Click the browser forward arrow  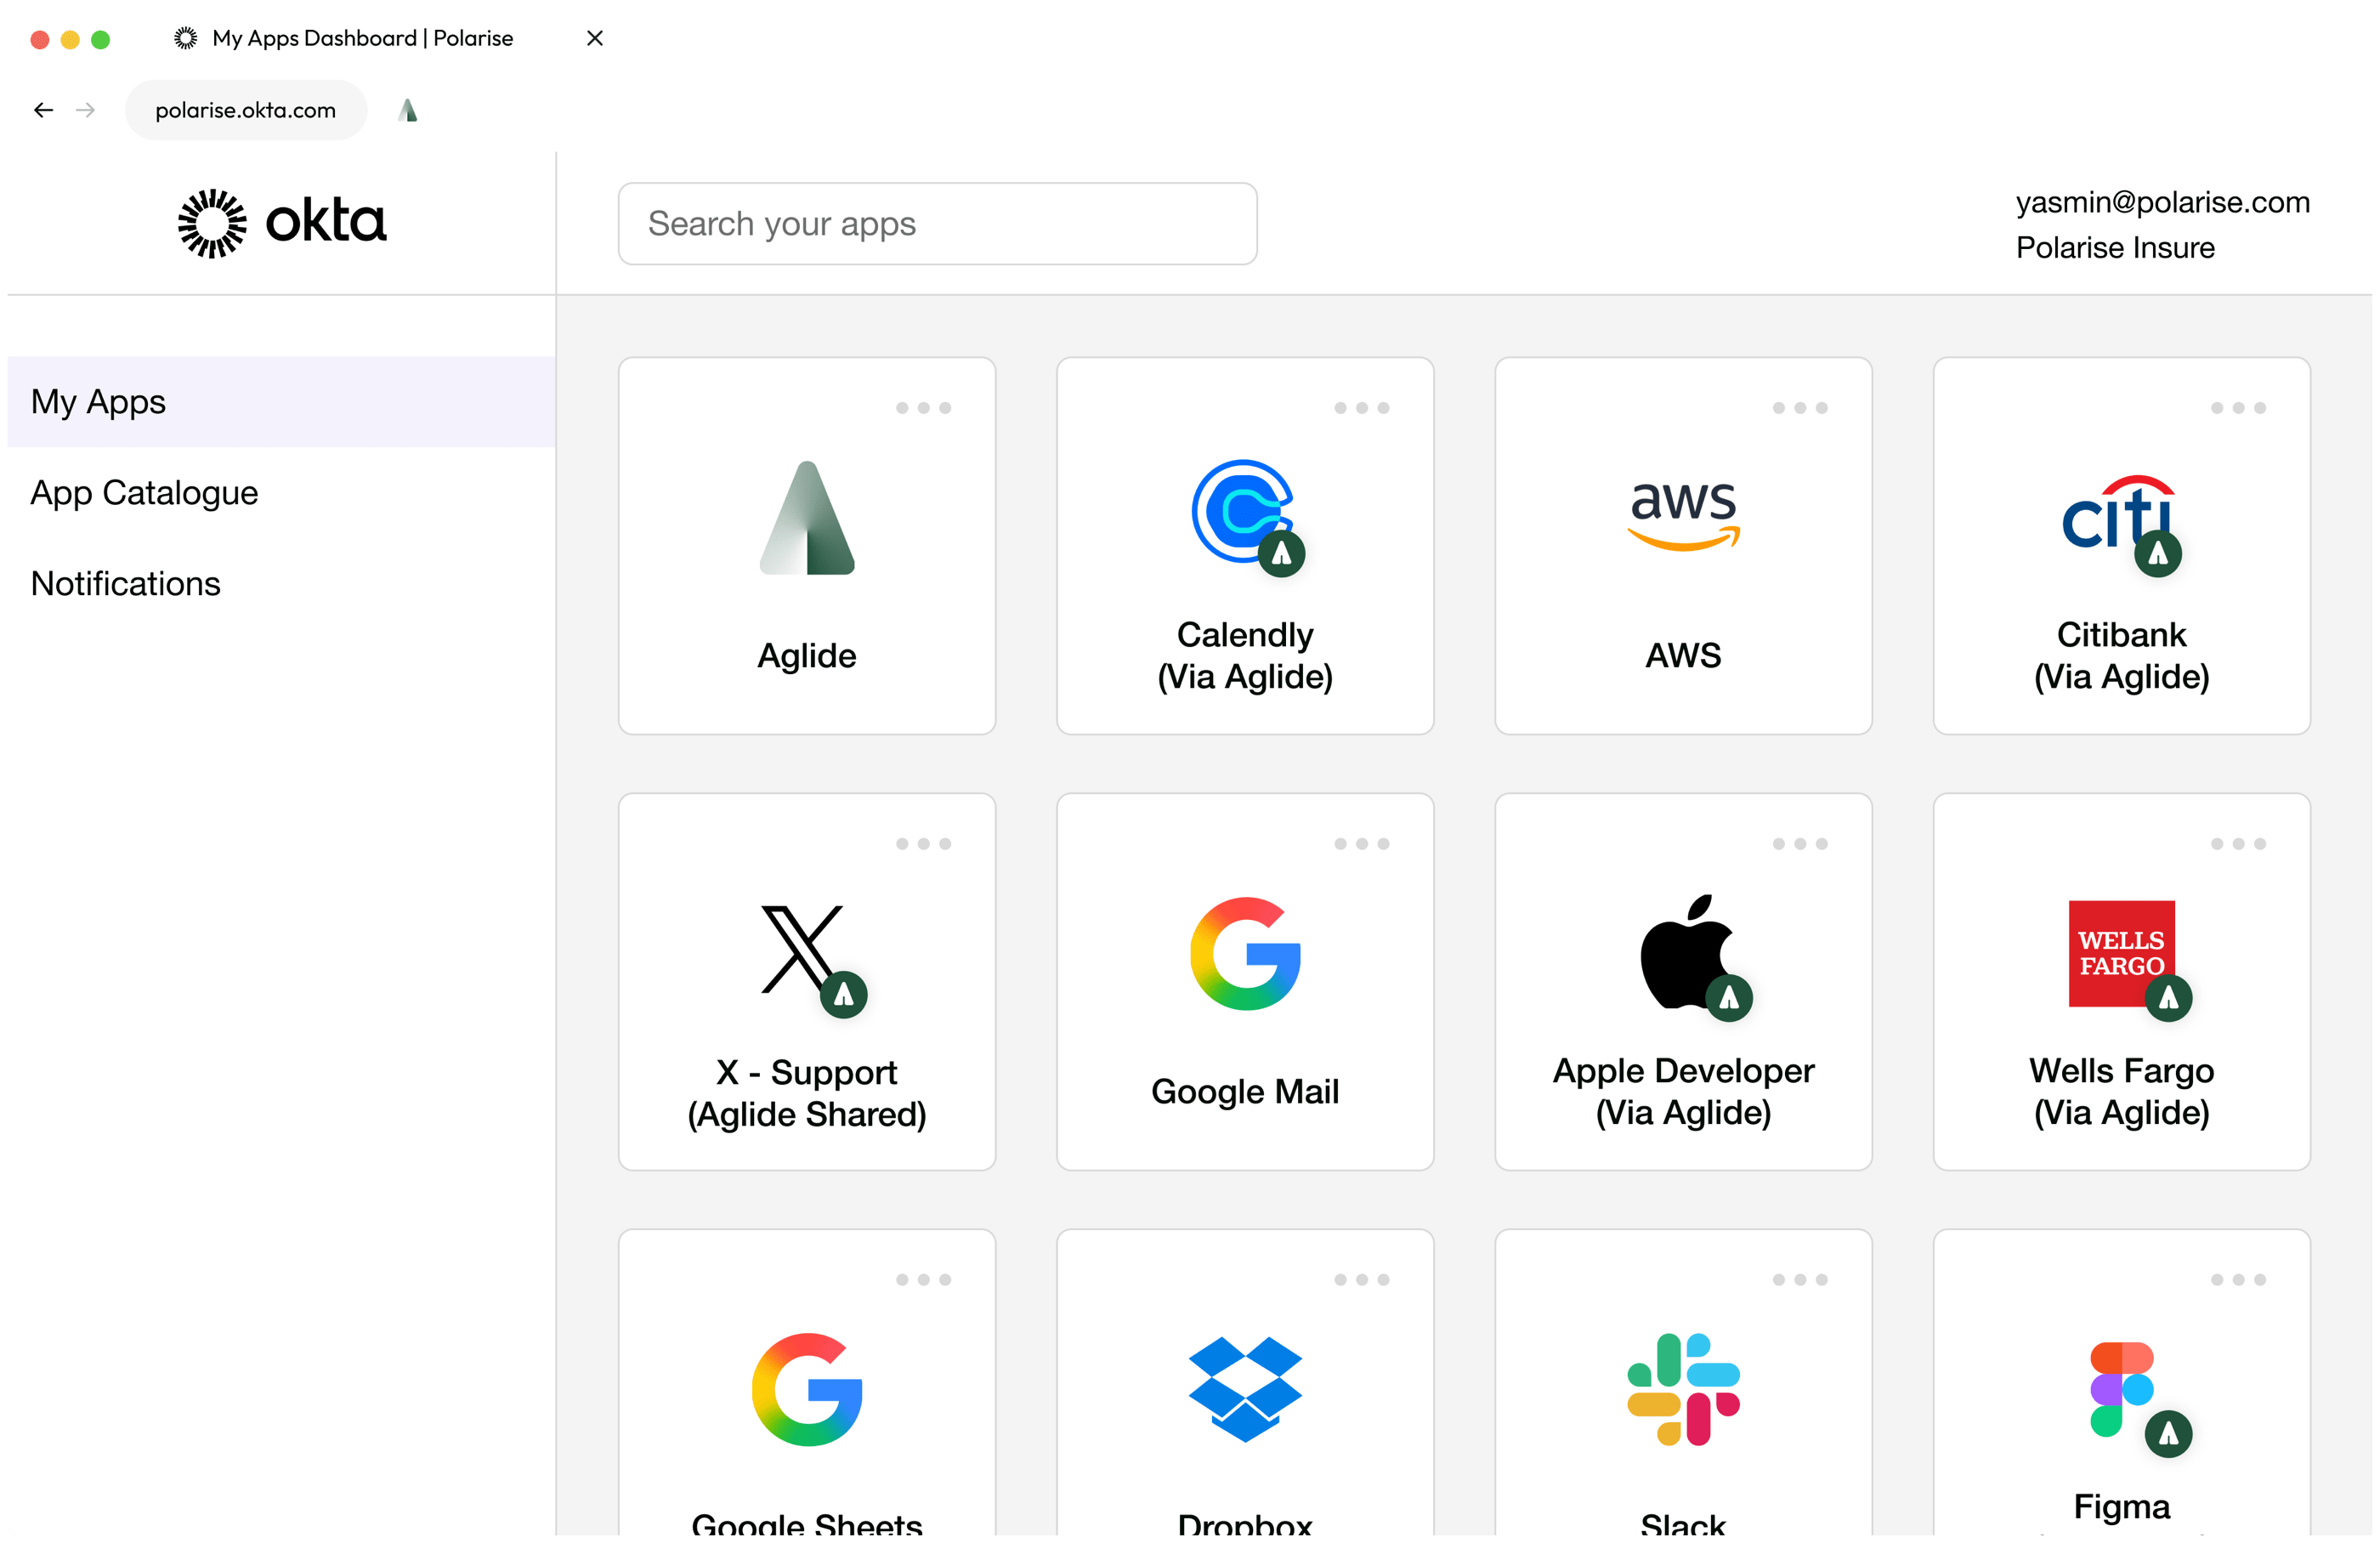[x=86, y=110]
